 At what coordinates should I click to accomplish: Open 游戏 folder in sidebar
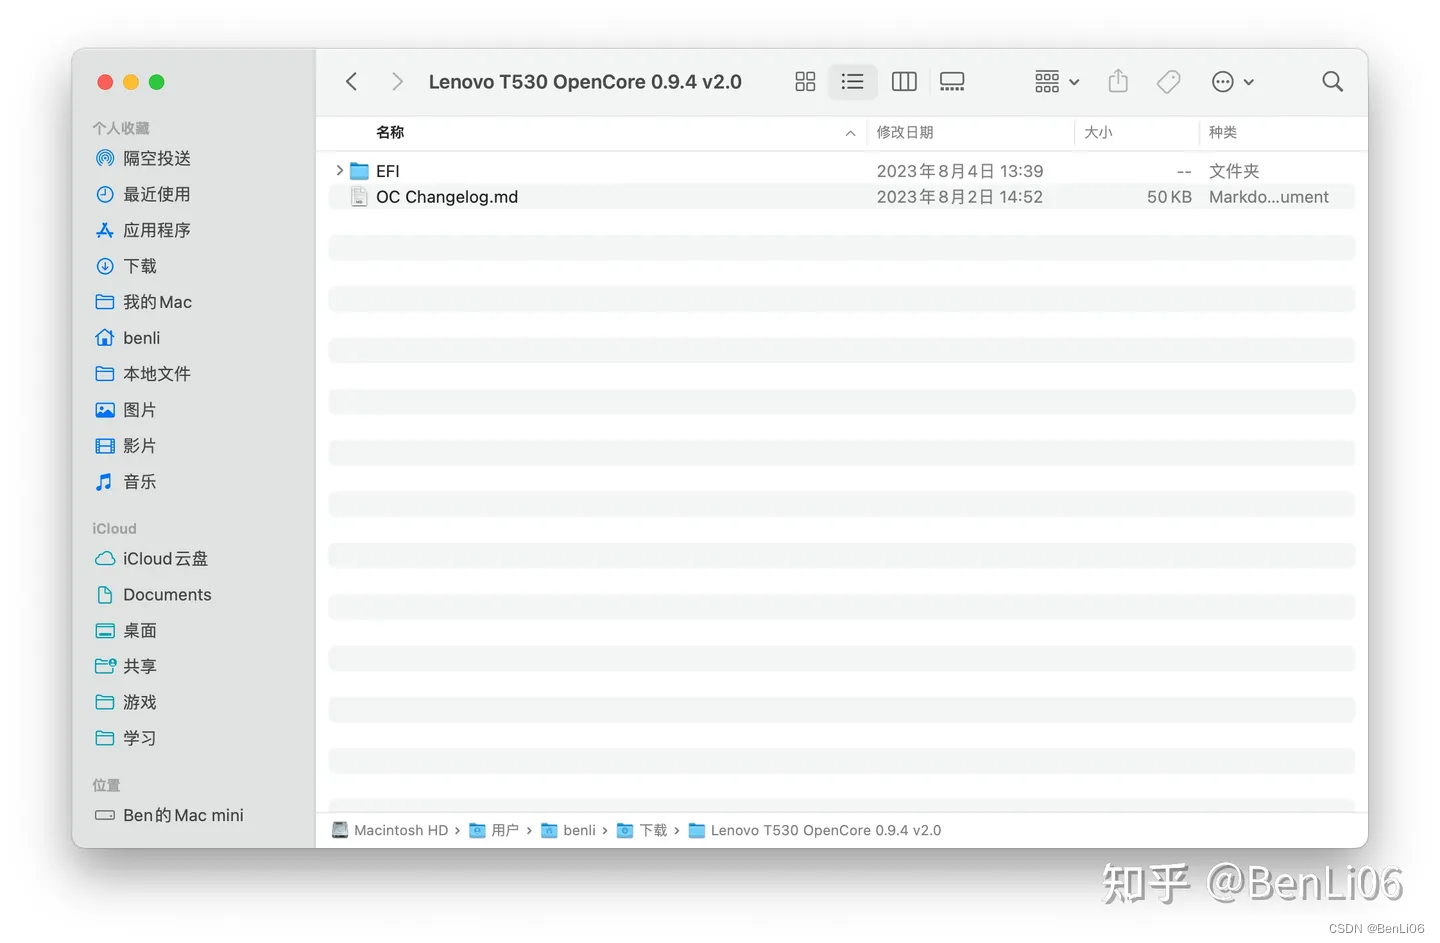coord(126,703)
